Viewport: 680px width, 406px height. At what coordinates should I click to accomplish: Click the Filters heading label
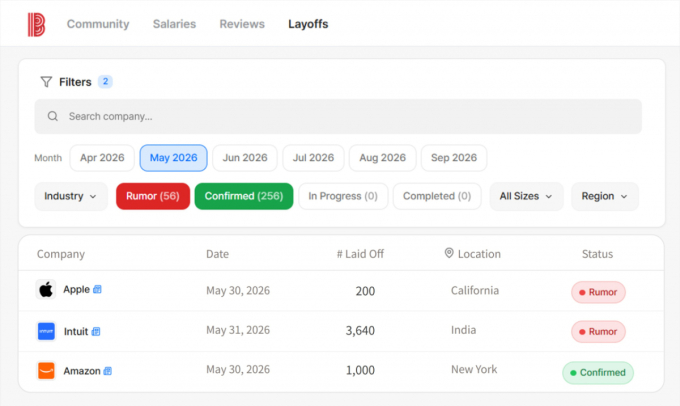click(x=75, y=82)
